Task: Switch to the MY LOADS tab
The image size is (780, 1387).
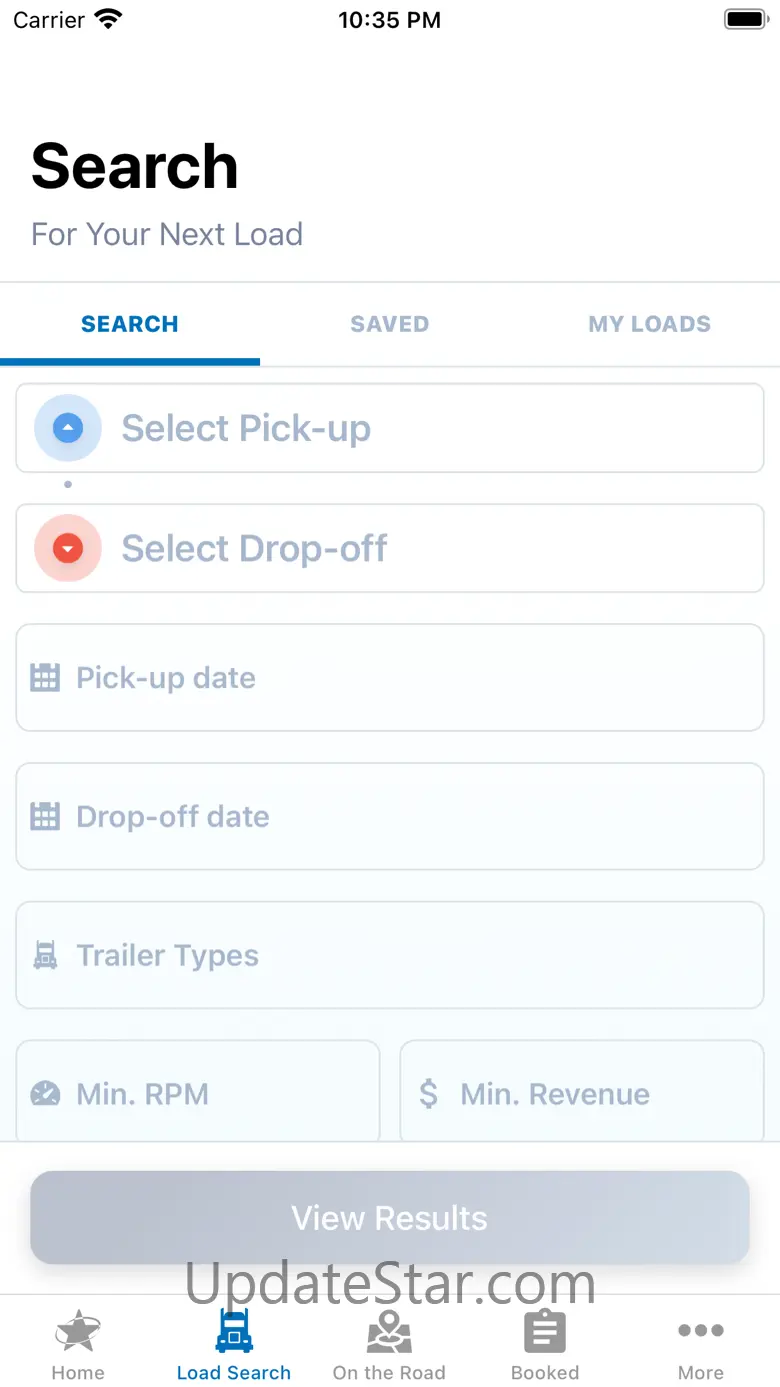Action: coord(650,324)
